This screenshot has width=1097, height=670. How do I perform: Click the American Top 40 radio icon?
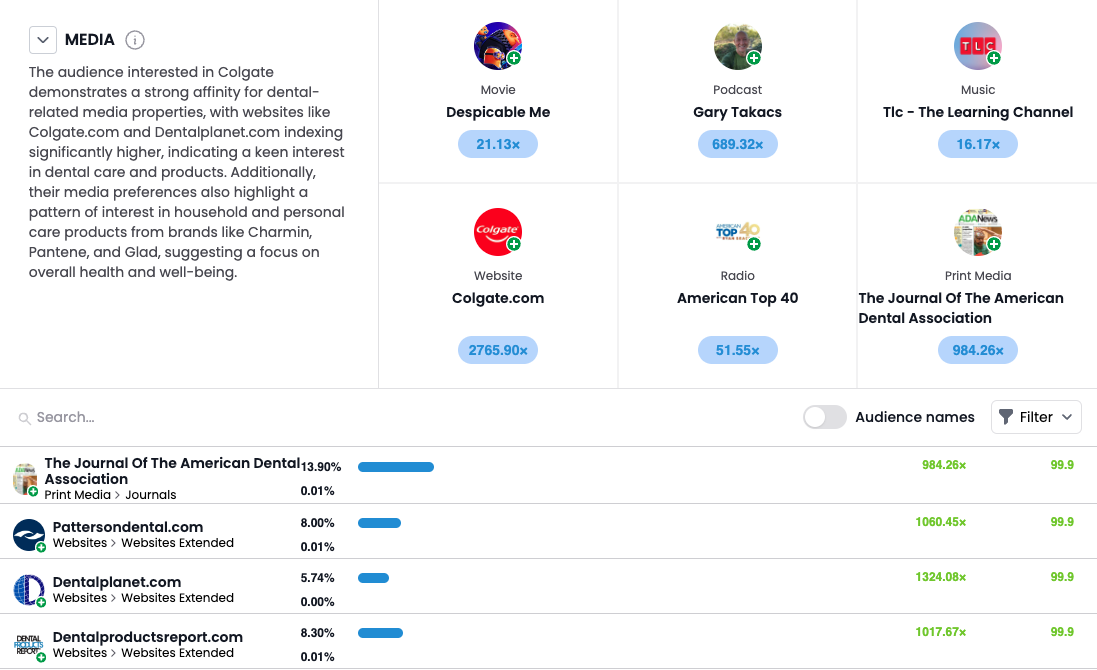(738, 232)
